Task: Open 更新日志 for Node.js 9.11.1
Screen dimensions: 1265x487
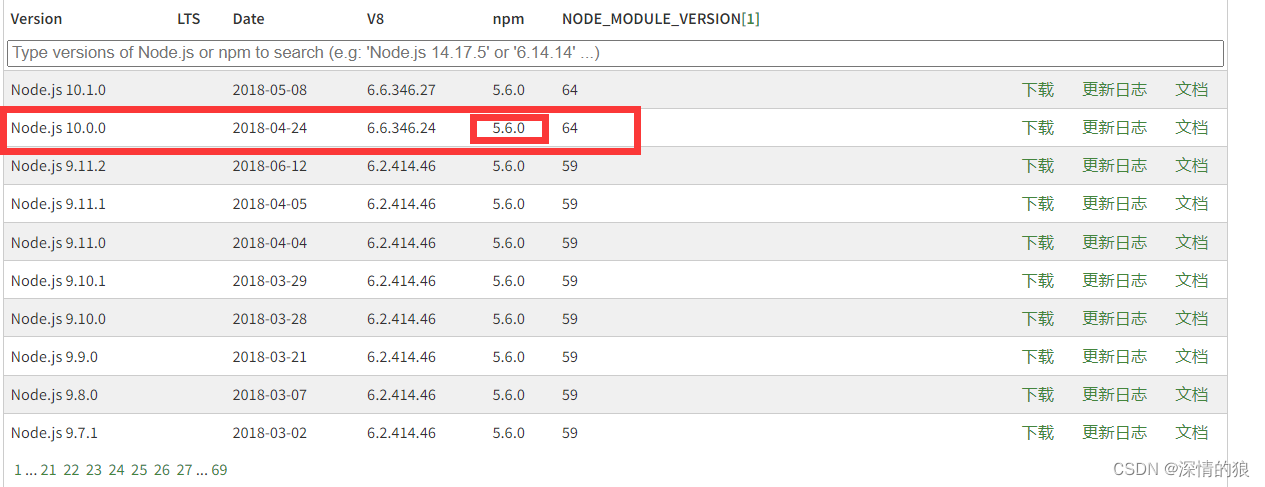Action: click(x=1114, y=204)
